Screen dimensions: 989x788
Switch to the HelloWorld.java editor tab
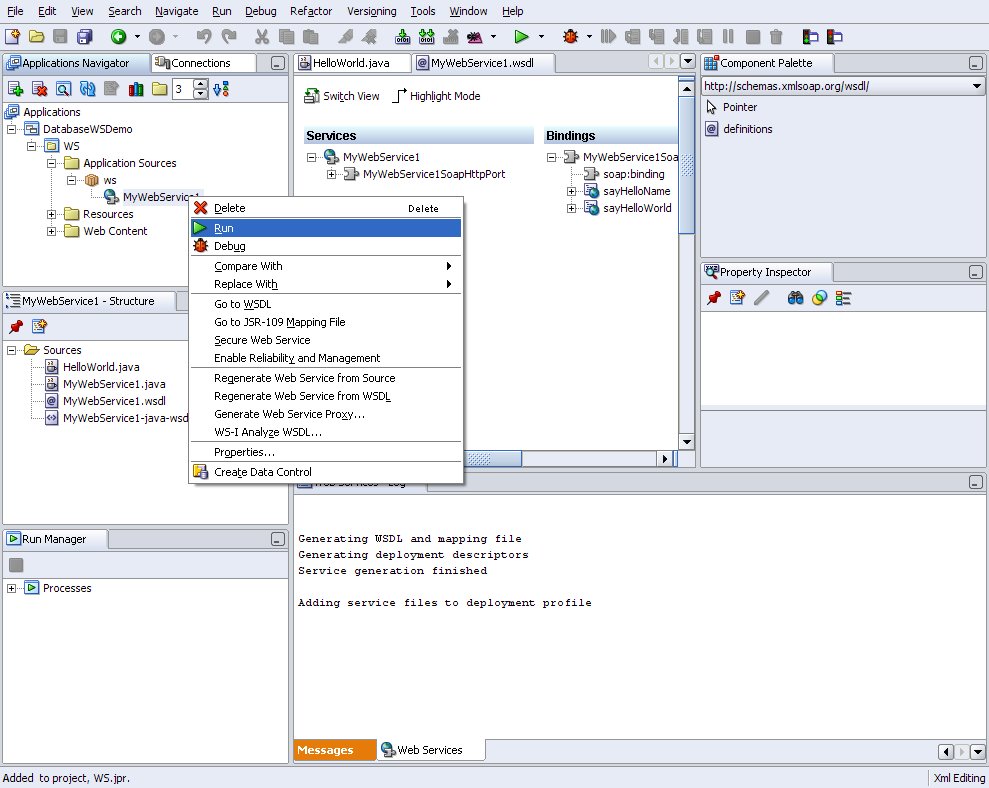[x=352, y=62]
